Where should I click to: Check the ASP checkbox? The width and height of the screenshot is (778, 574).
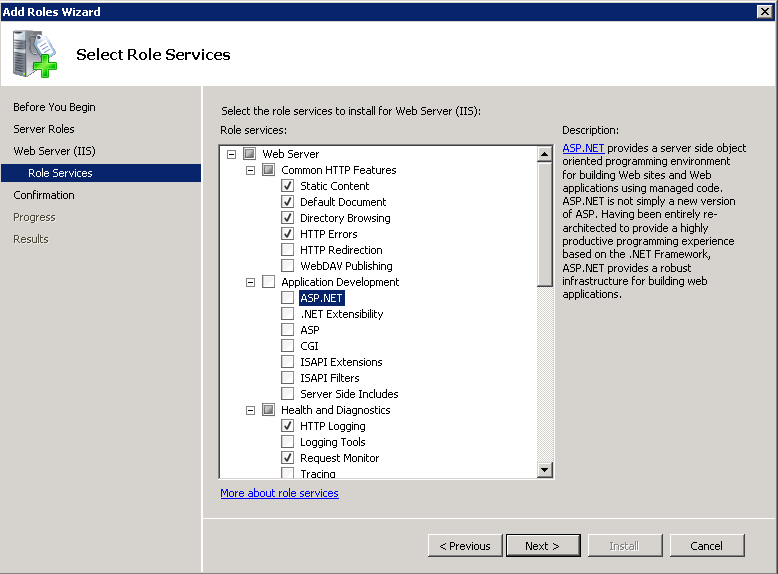(x=287, y=330)
